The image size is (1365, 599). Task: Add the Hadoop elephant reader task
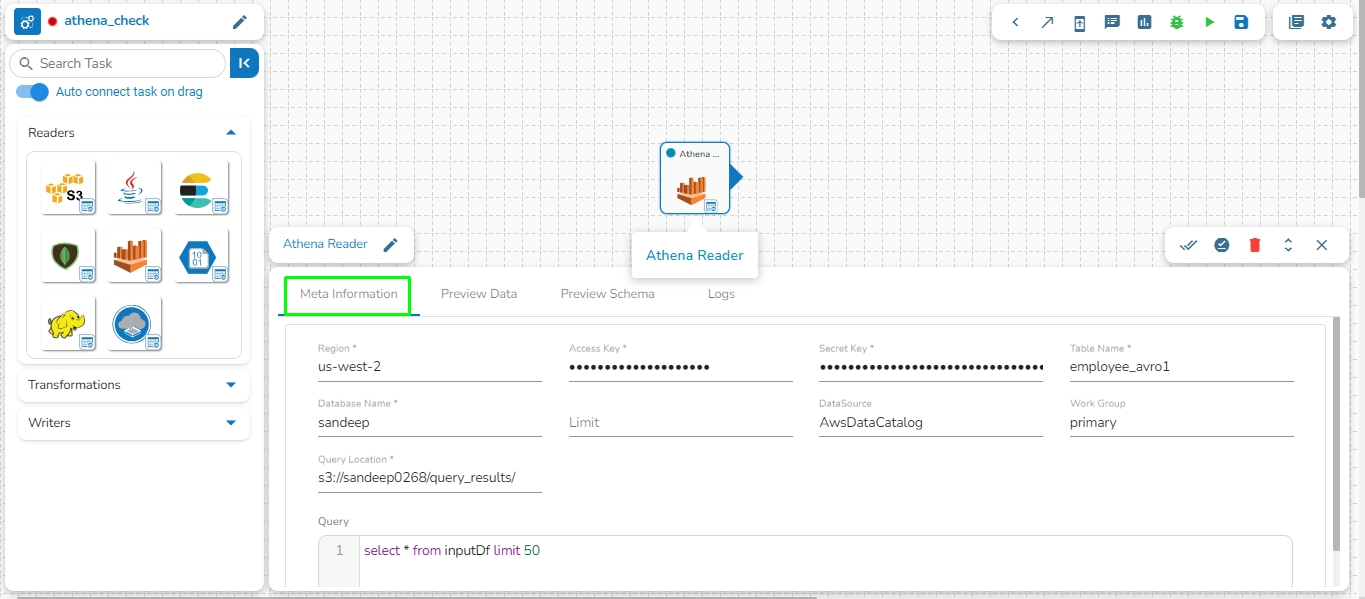point(69,323)
